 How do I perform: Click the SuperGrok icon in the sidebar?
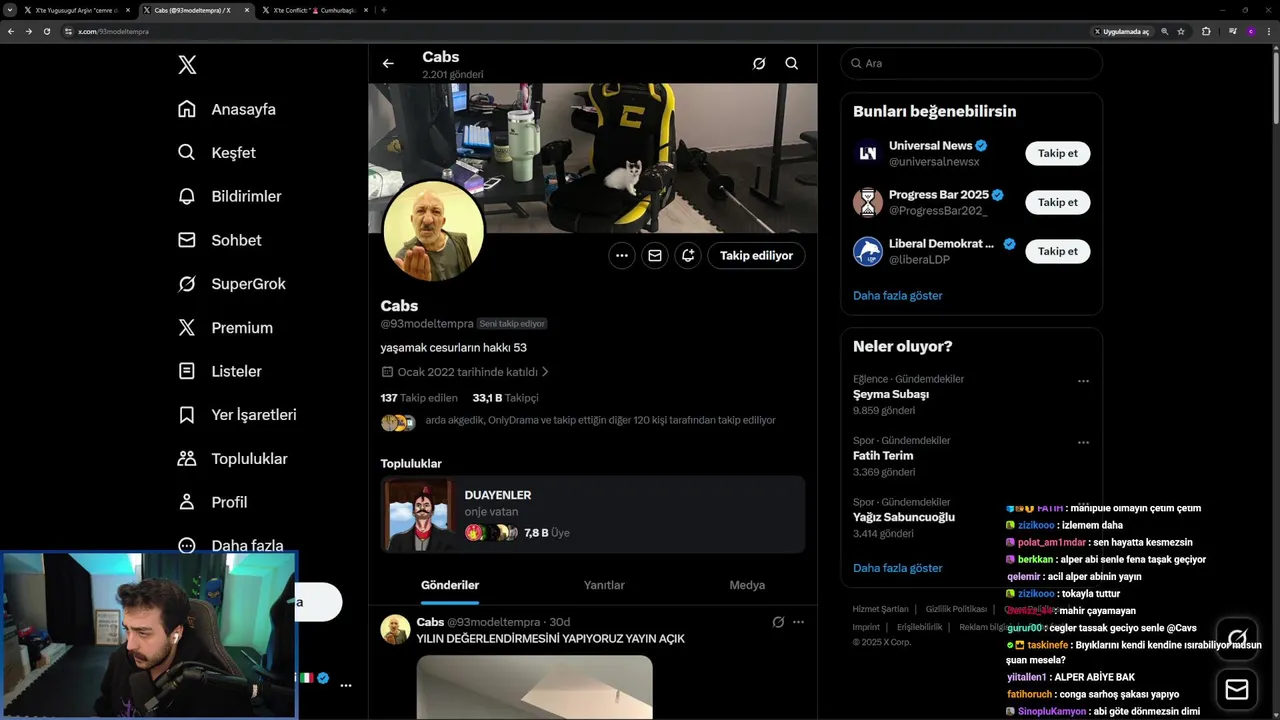[x=187, y=284]
